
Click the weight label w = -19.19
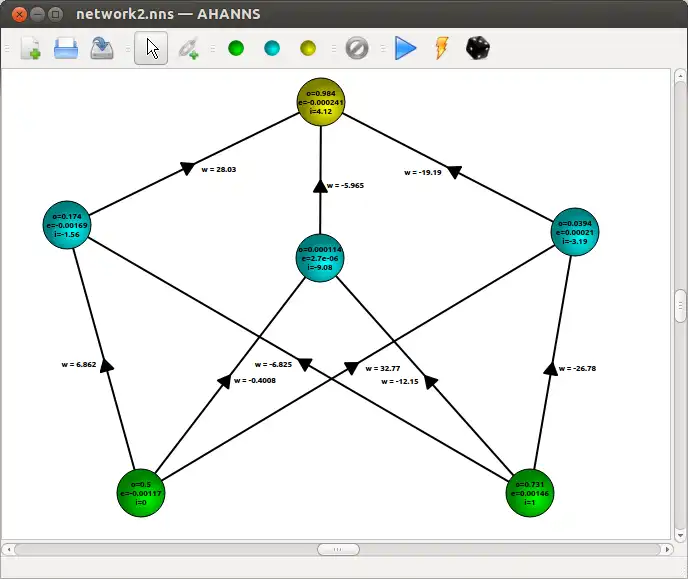(x=423, y=172)
